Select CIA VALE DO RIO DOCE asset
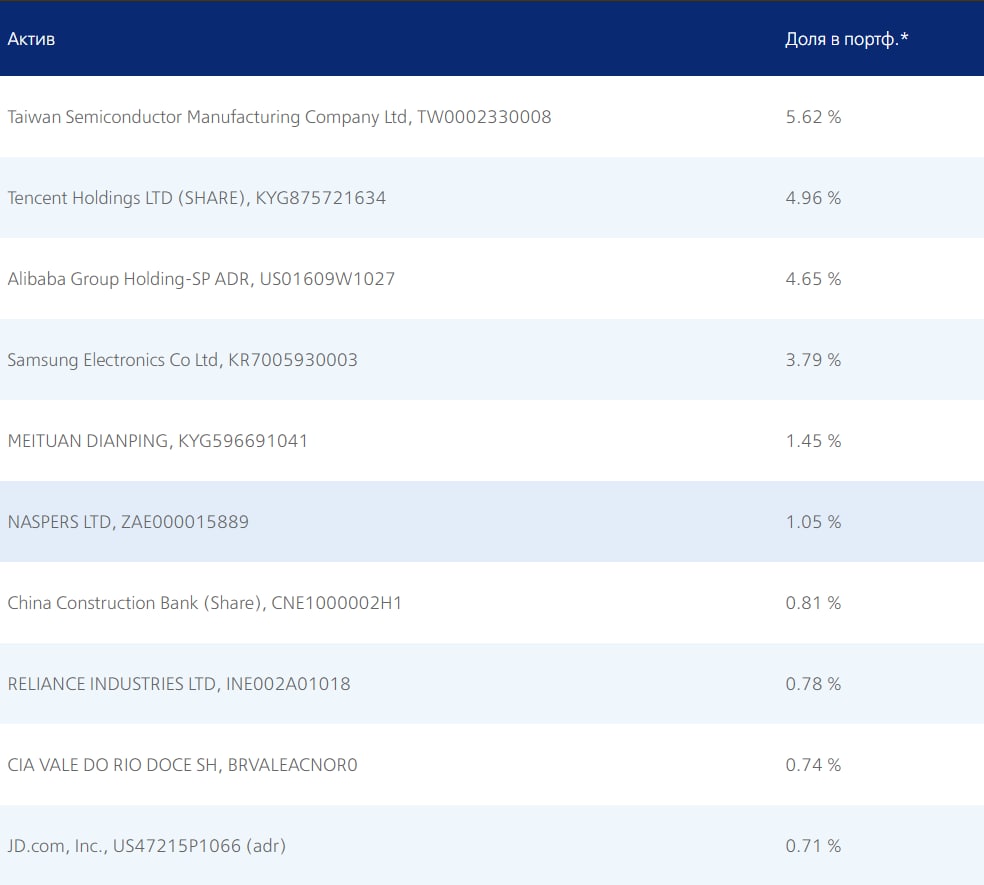This screenshot has width=984, height=885. (x=183, y=764)
